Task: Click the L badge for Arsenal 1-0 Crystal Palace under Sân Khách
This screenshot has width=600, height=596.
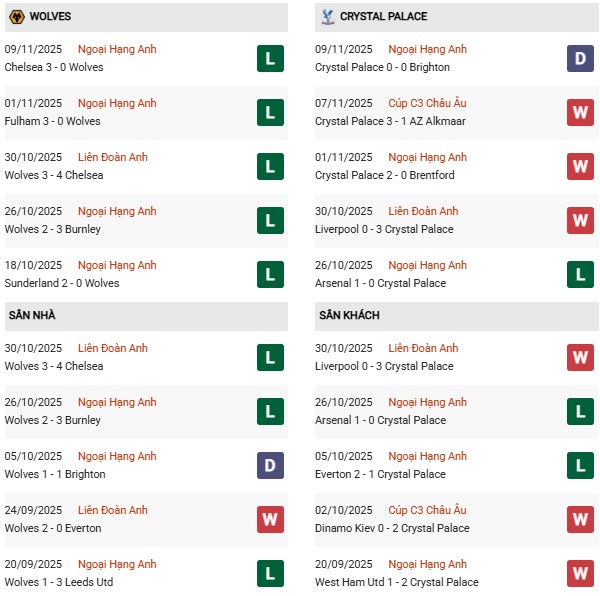Action: 580,412
